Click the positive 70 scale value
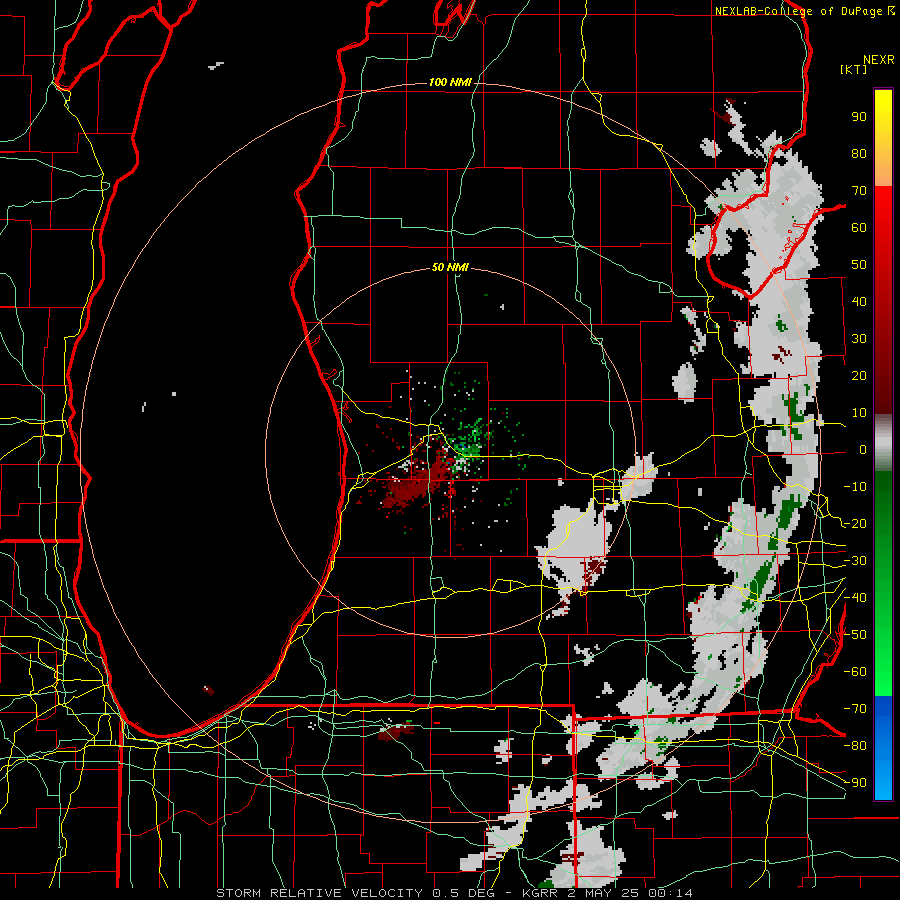 [x=859, y=191]
